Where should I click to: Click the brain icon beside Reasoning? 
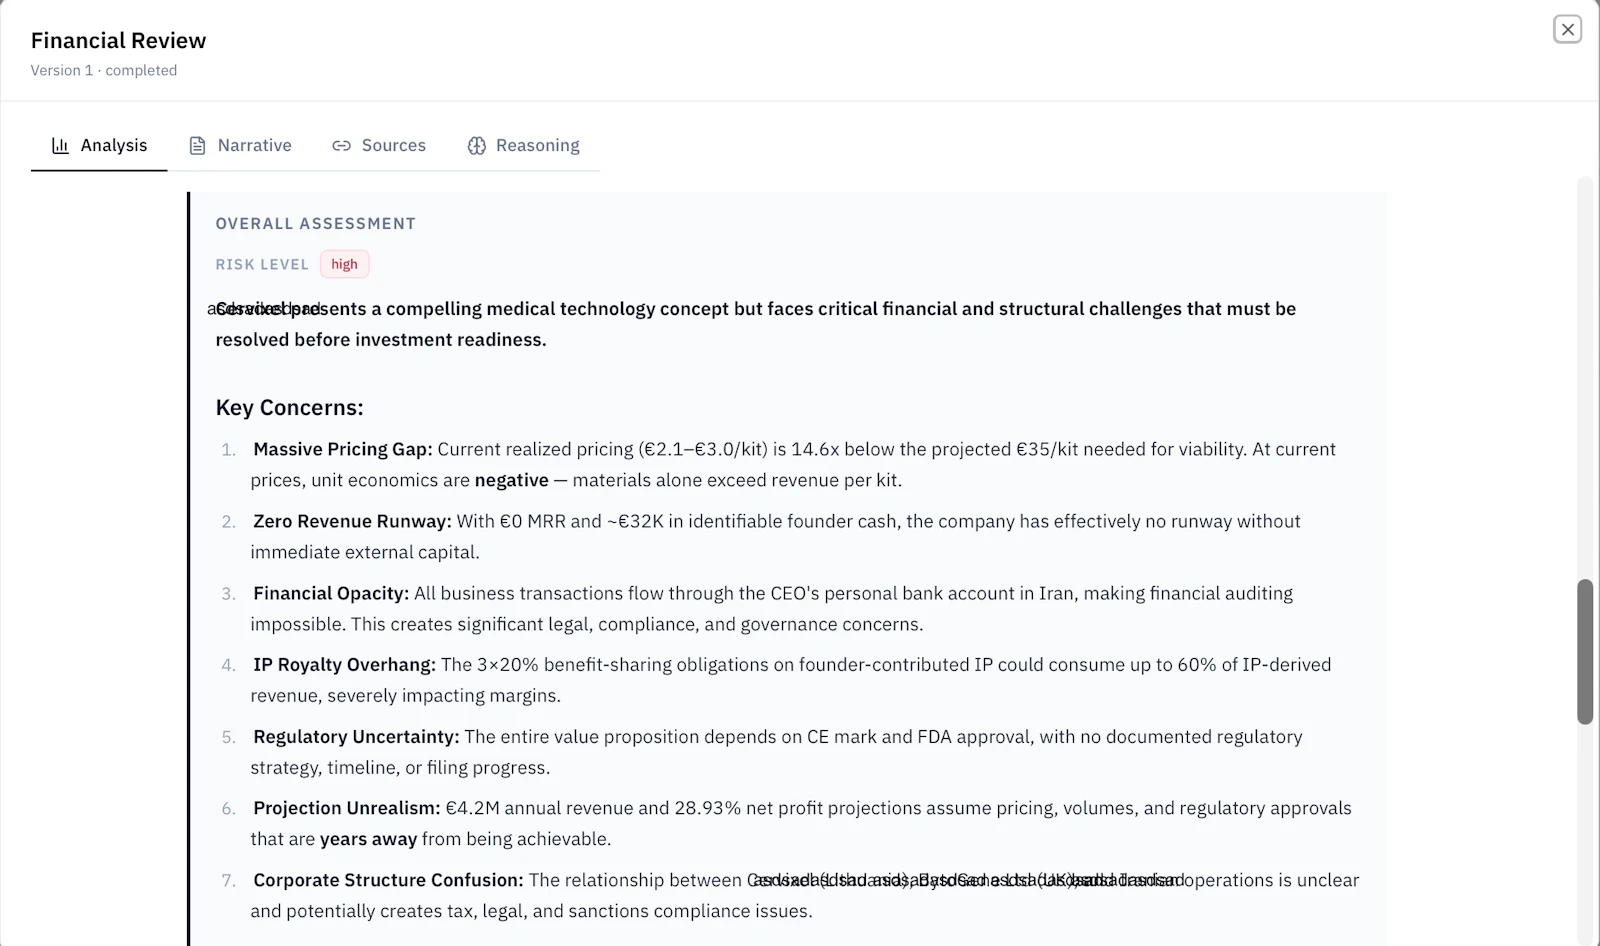[x=477, y=146]
